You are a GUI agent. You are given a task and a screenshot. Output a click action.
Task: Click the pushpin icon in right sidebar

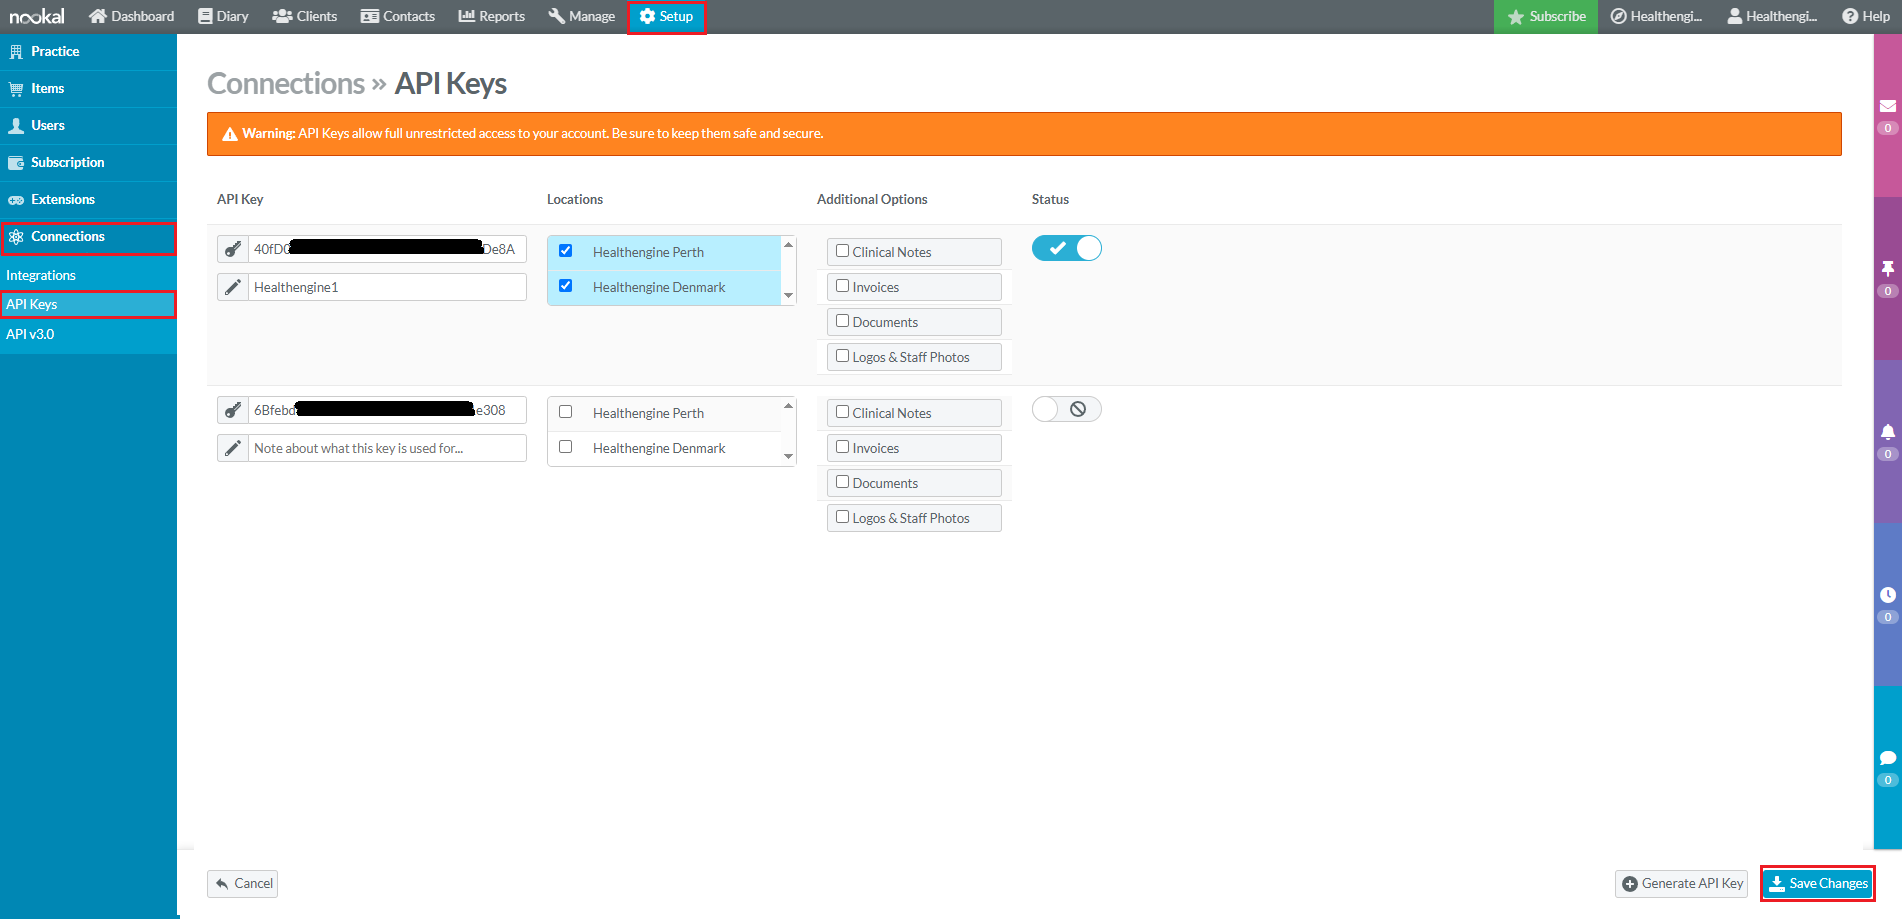(1887, 269)
